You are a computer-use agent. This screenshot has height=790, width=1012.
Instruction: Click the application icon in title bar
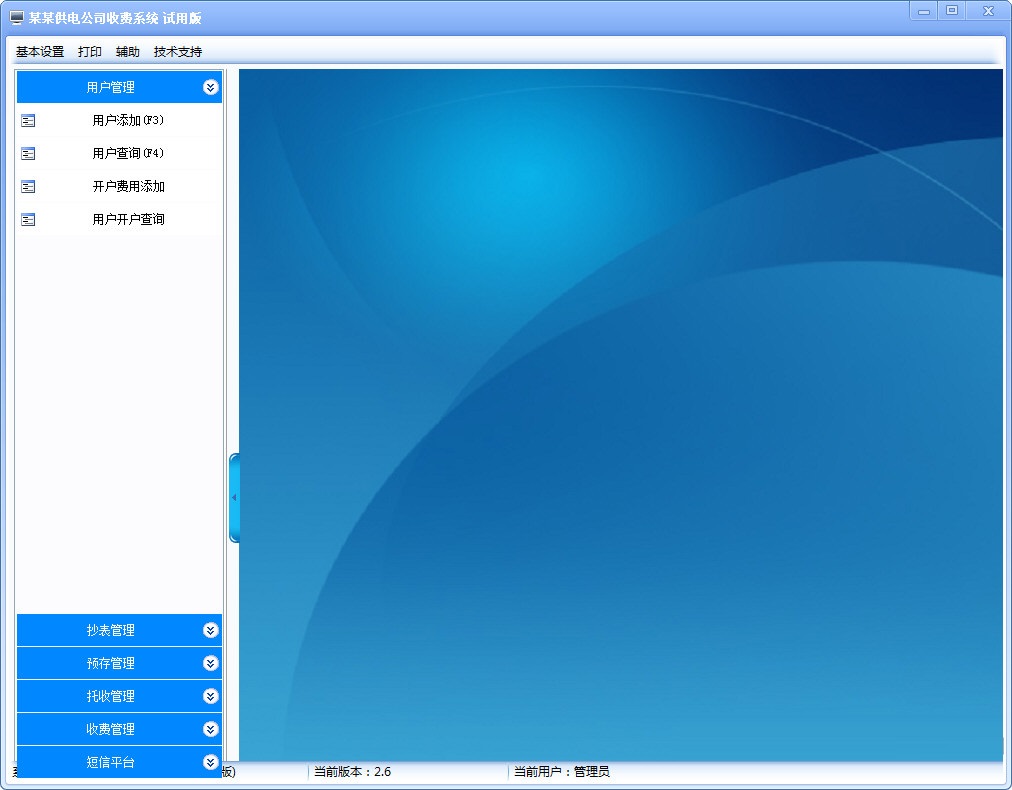coord(16,18)
